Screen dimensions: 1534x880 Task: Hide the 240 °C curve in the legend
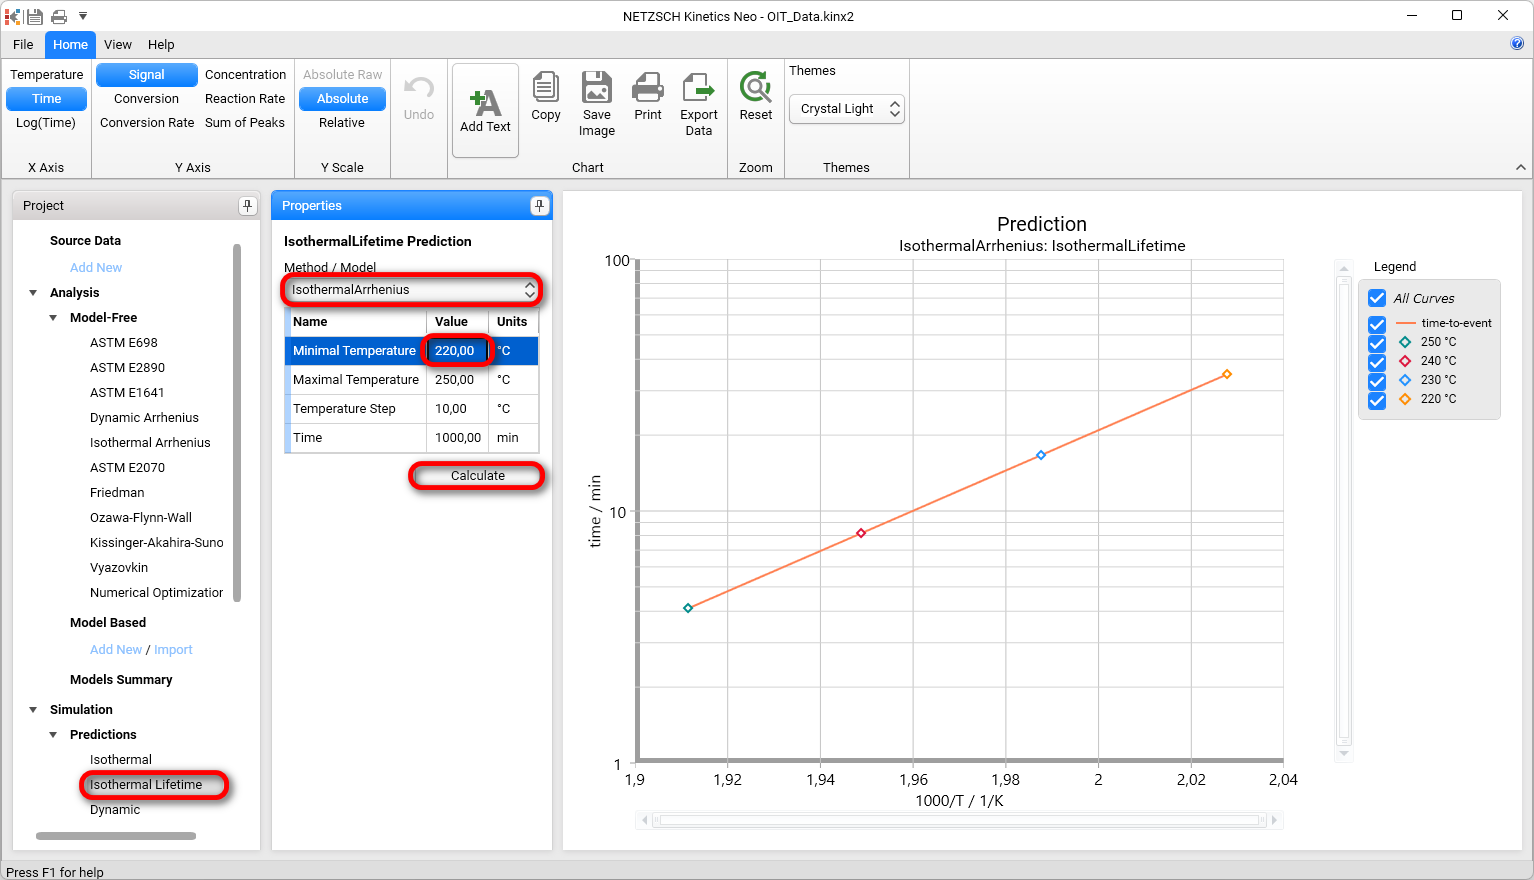point(1377,361)
